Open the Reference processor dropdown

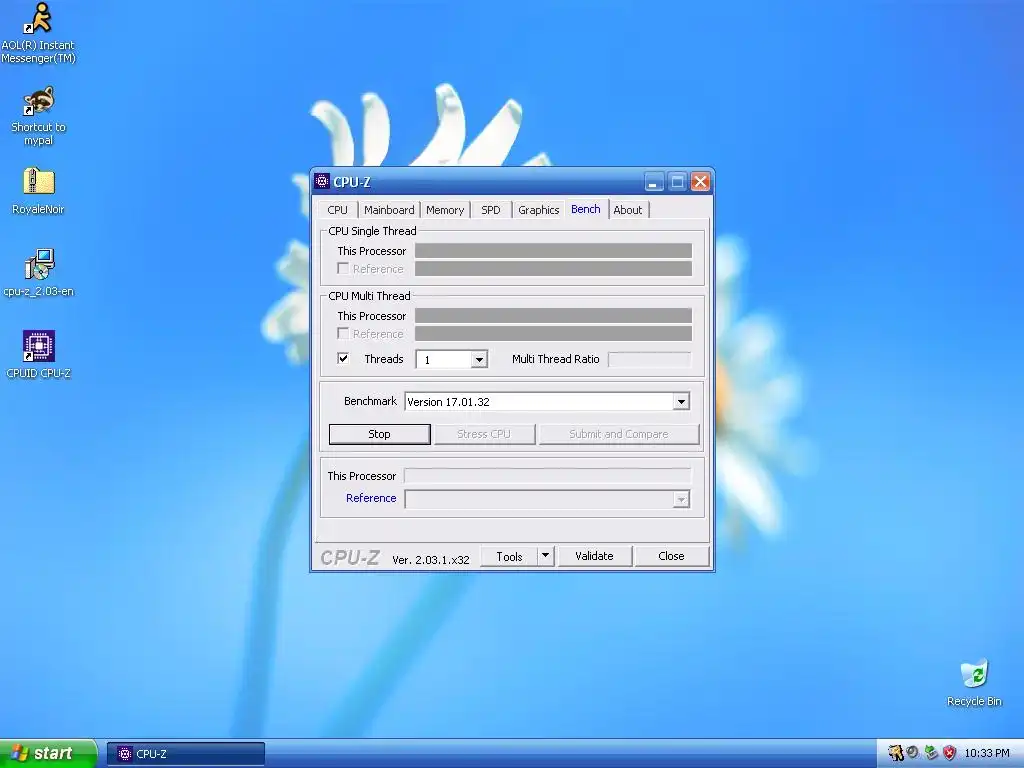[x=681, y=500]
